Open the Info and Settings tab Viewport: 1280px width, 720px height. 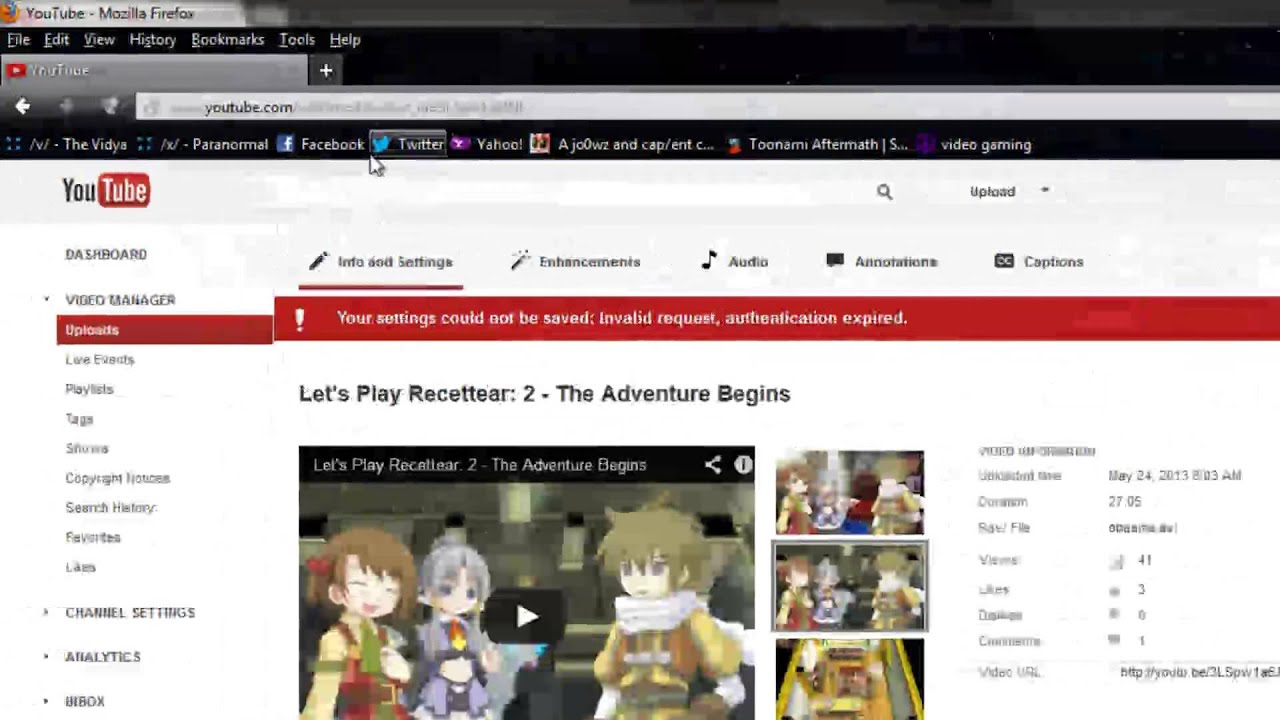381,262
